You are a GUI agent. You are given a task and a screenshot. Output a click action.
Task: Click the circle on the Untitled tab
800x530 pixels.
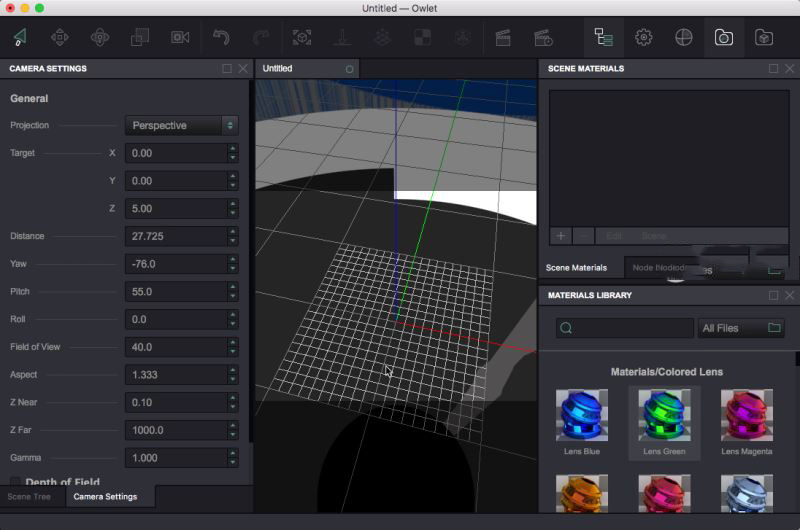349,69
